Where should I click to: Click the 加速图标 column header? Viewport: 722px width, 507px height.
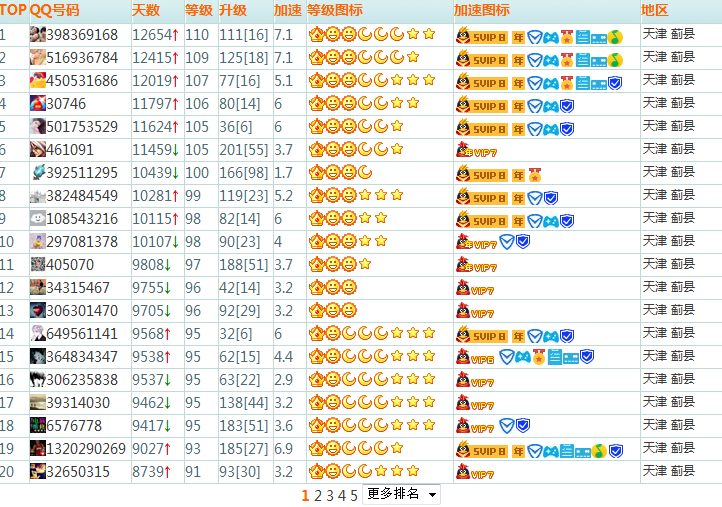click(x=482, y=10)
